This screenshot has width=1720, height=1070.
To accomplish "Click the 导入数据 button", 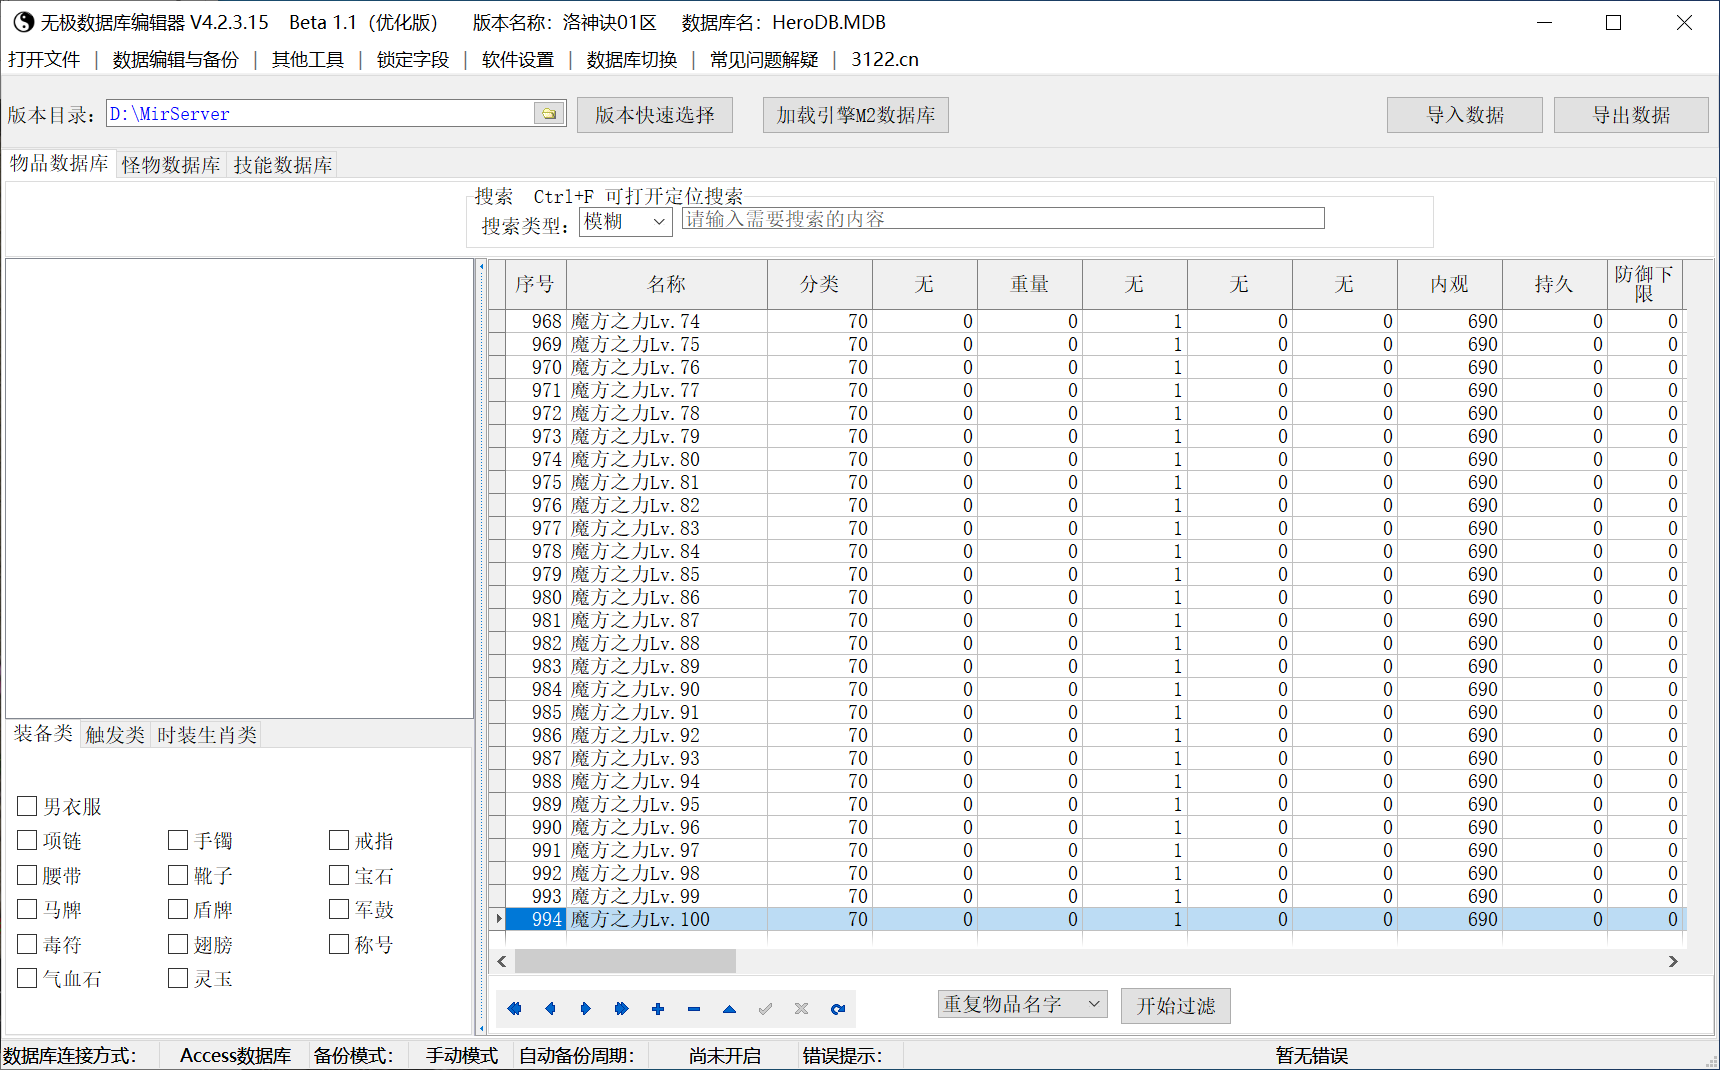I will coord(1465,115).
